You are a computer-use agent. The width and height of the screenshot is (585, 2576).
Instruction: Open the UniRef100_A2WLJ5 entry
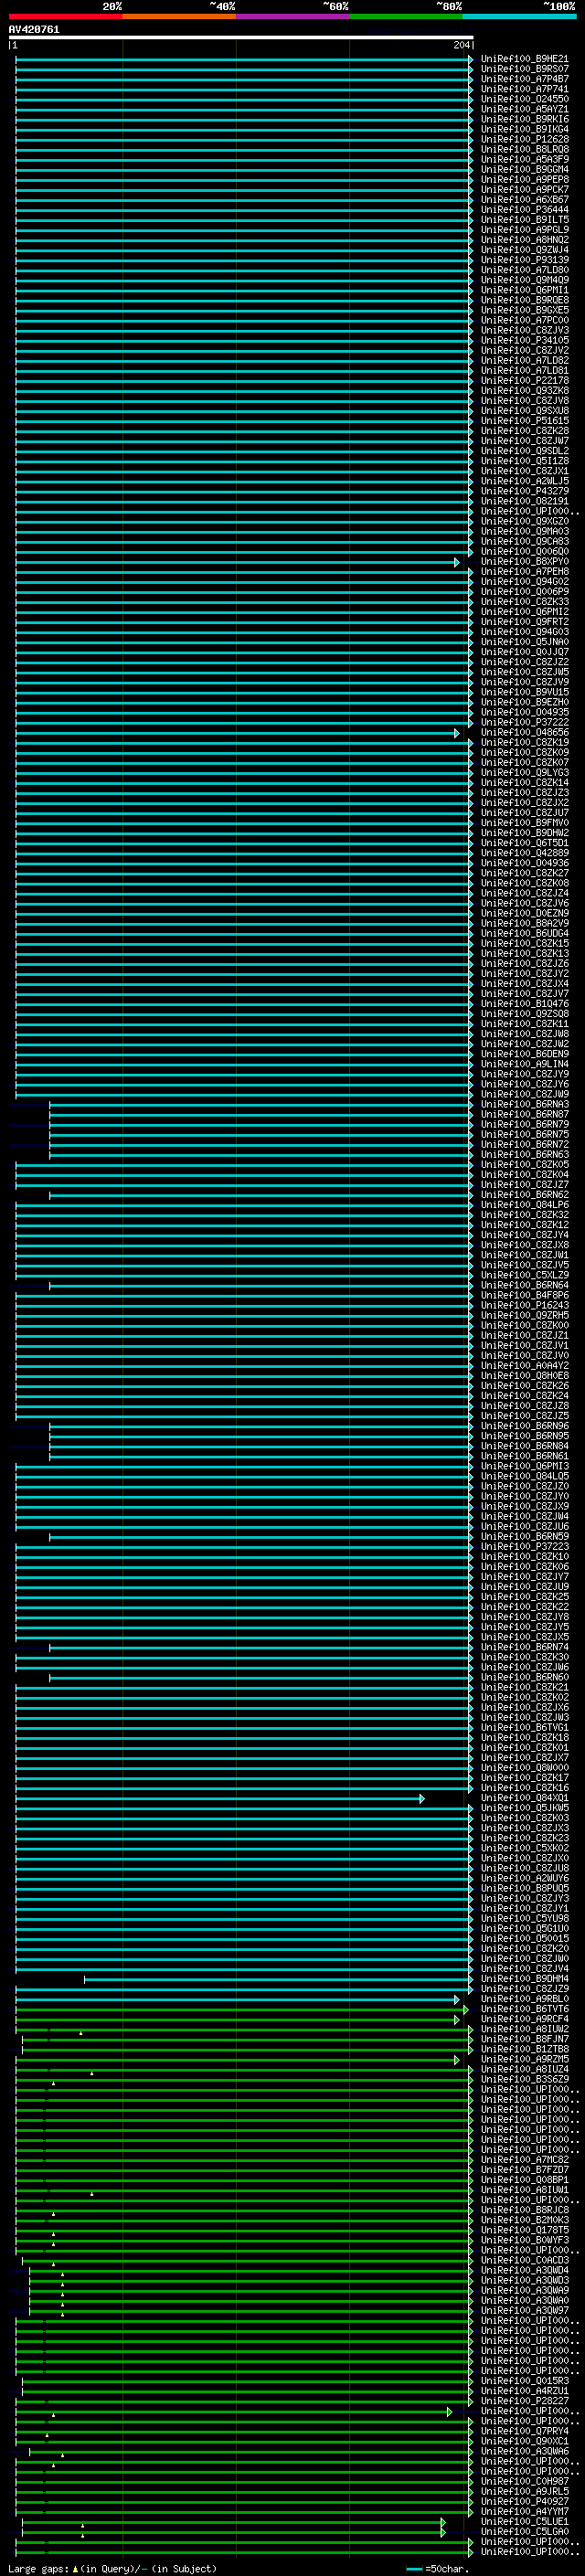point(525,481)
